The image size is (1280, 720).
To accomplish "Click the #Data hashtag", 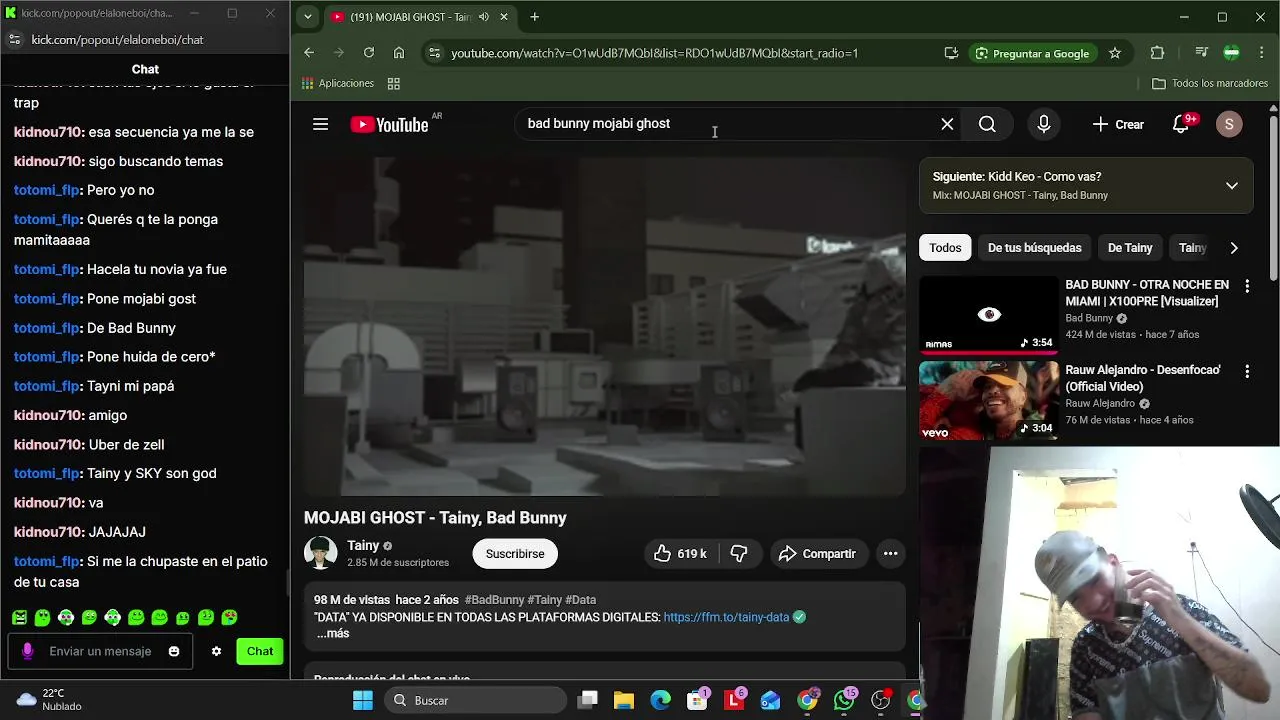I will pos(580,600).
